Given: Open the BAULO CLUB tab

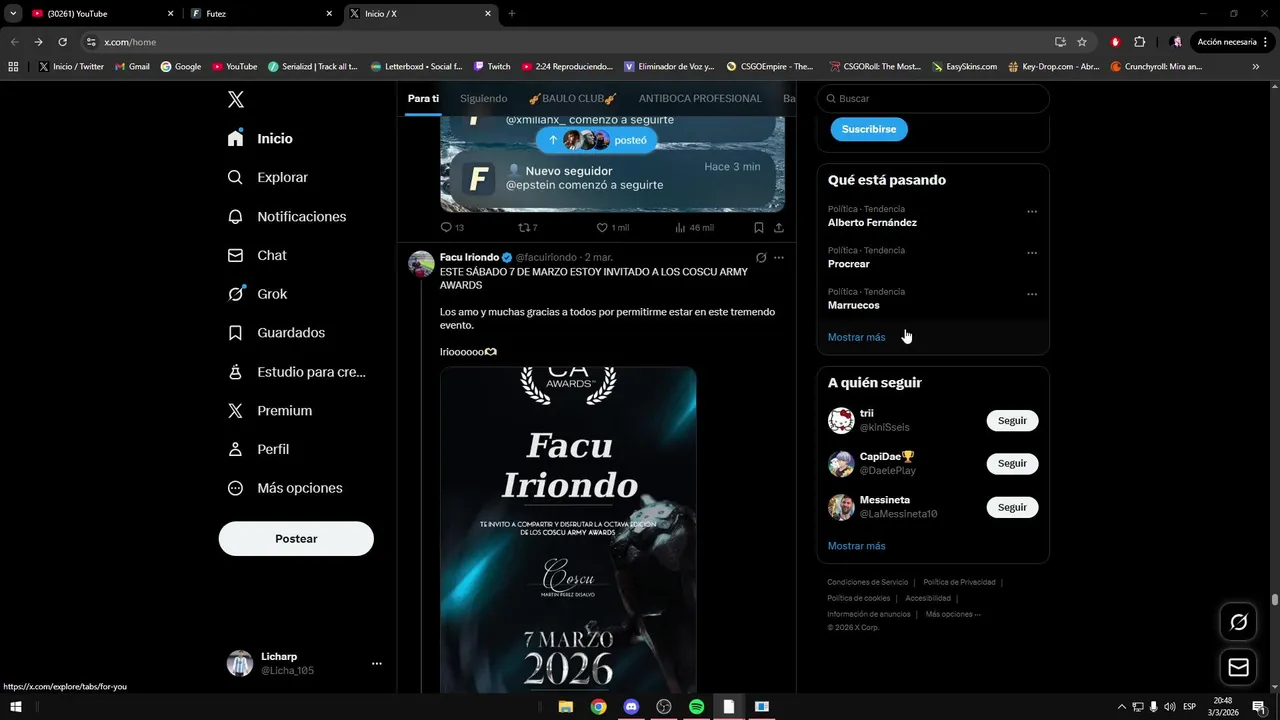Looking at the screenshot, I should coord(572,99).
